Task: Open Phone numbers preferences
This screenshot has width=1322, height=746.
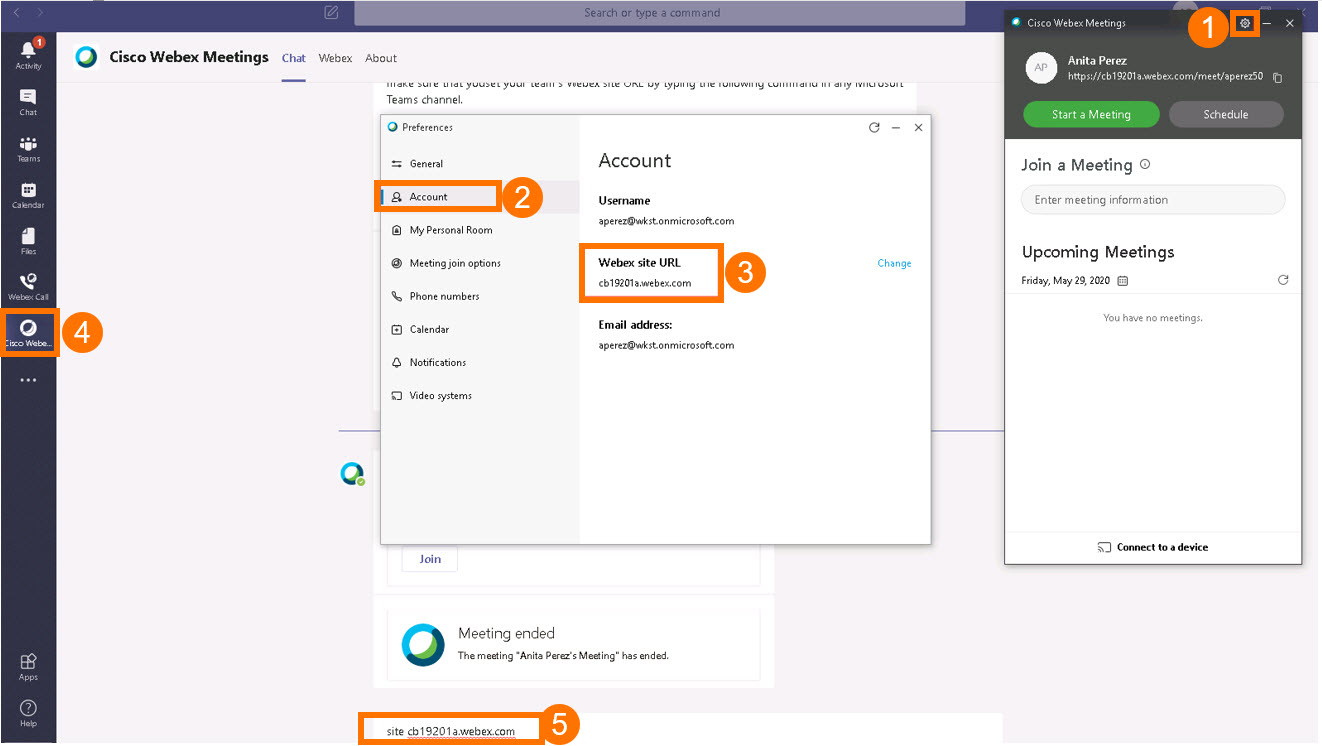Action: (x=480, y=296)
